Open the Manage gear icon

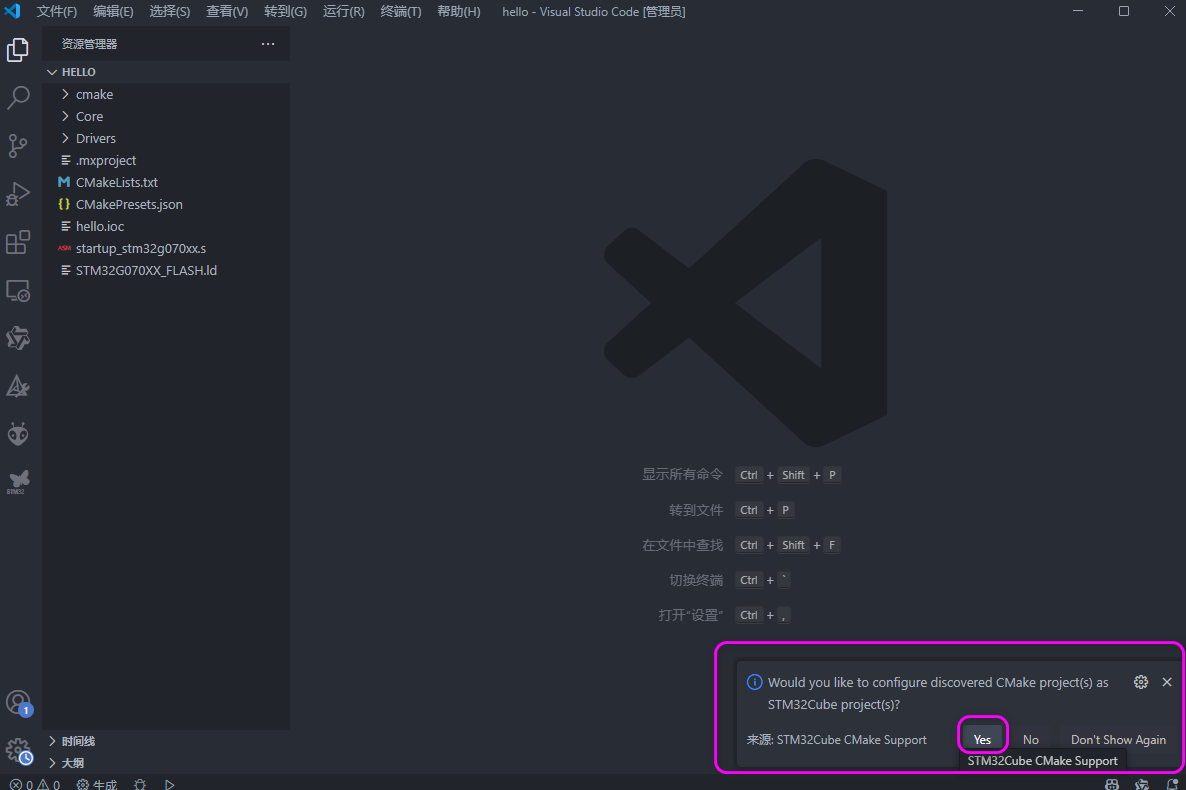point(17,751)
